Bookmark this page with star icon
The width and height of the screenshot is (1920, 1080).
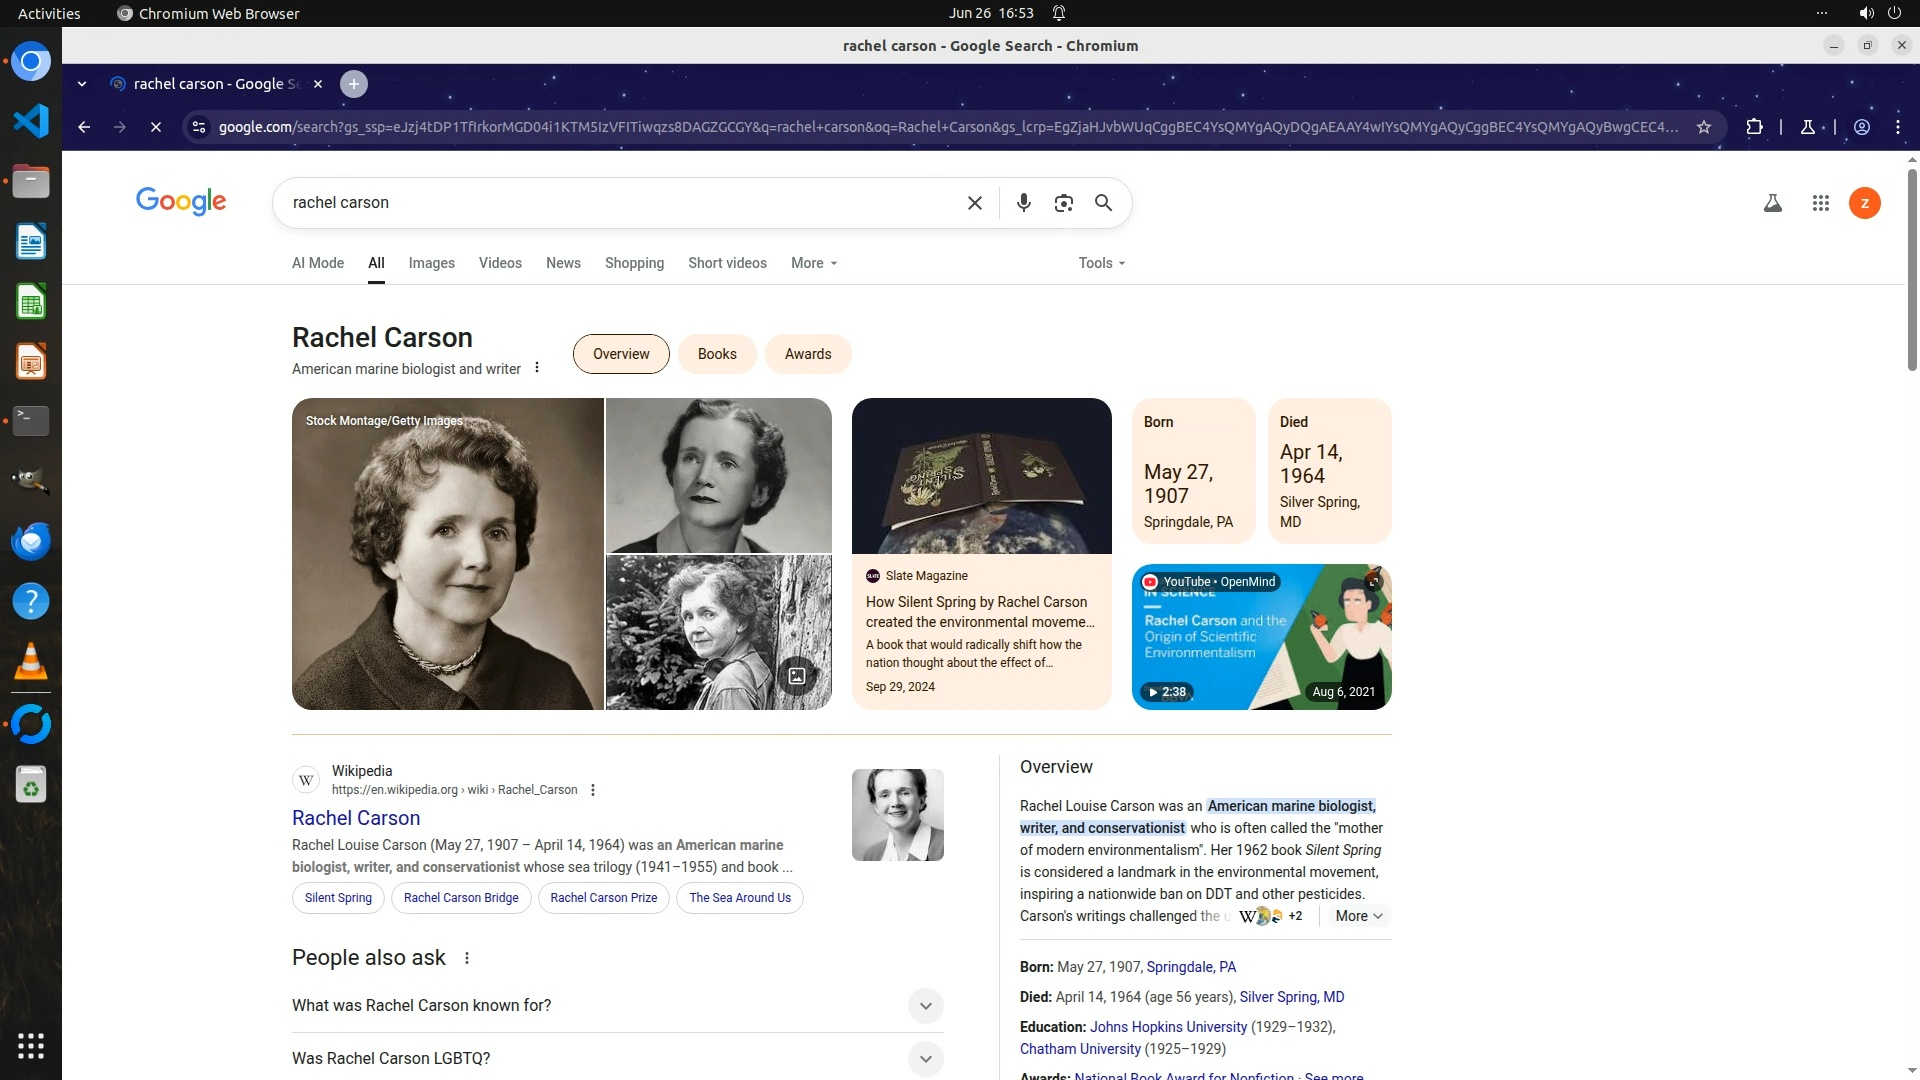point(1704,127)
